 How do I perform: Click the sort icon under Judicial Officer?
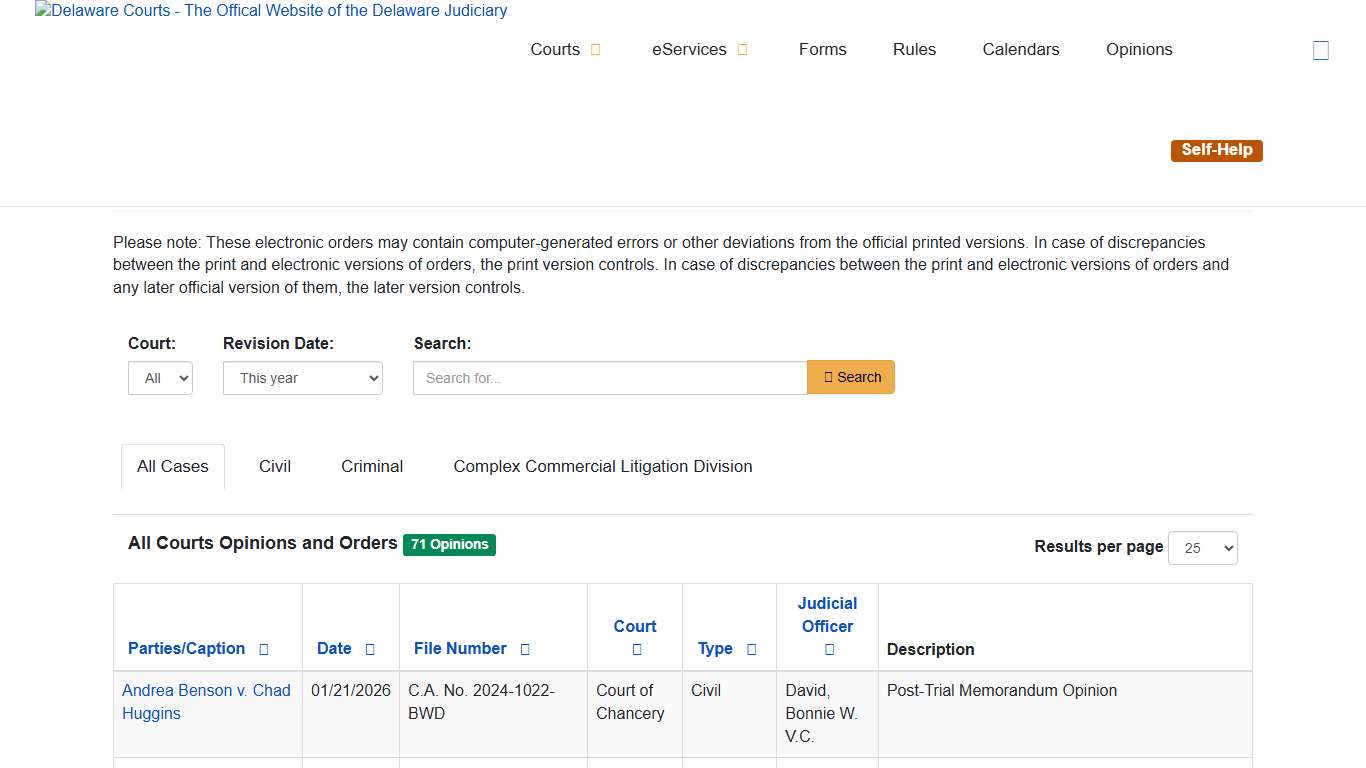829,650
